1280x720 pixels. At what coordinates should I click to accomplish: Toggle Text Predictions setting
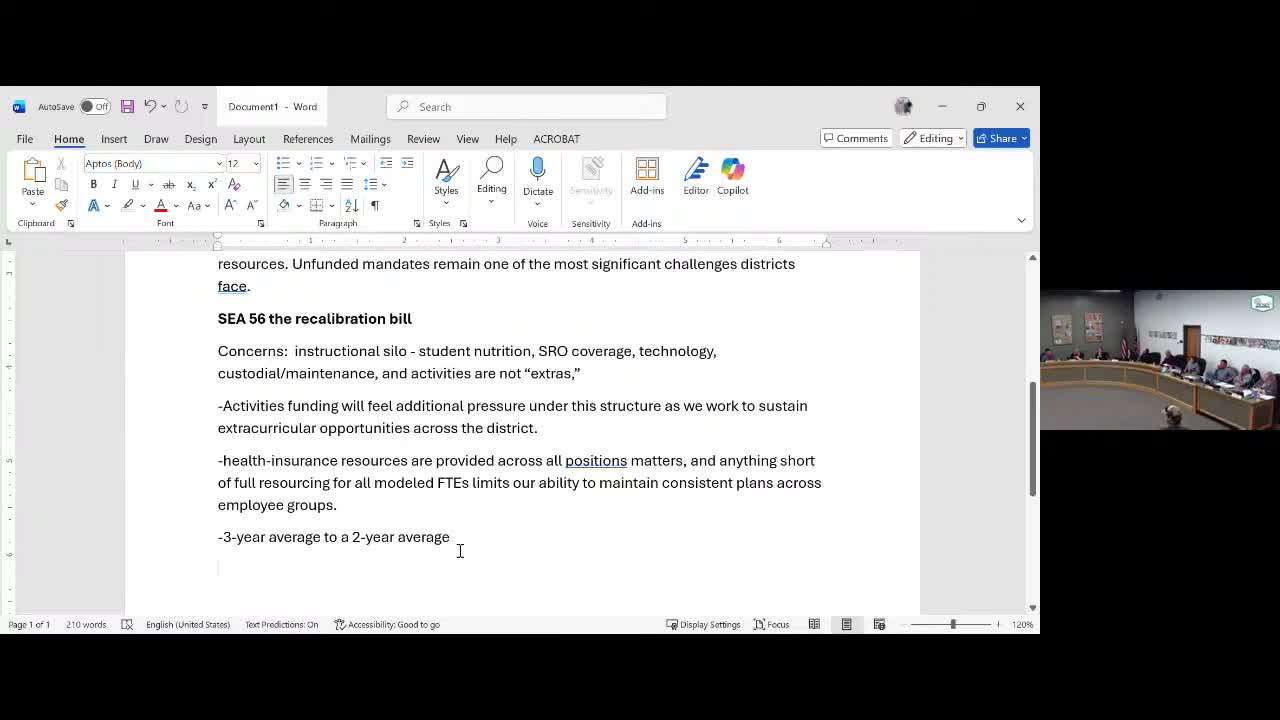282,625
